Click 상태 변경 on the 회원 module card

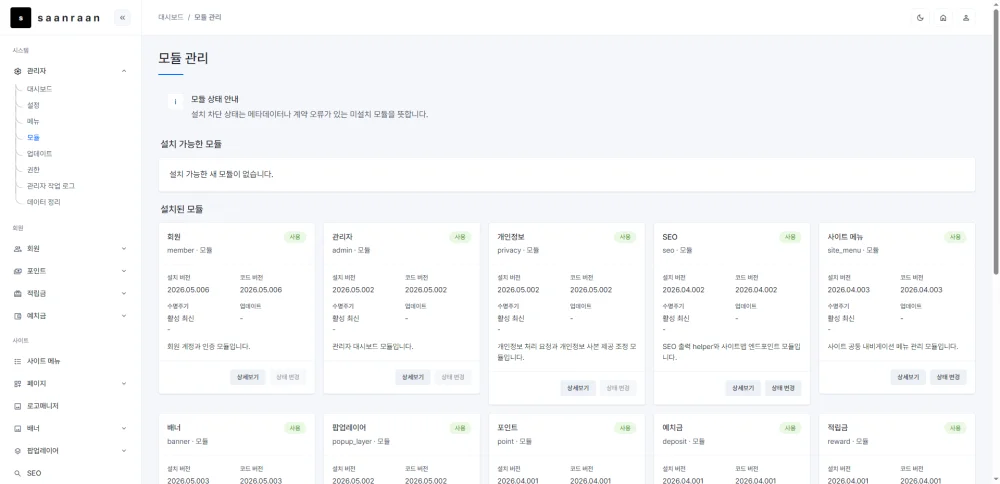288,377
